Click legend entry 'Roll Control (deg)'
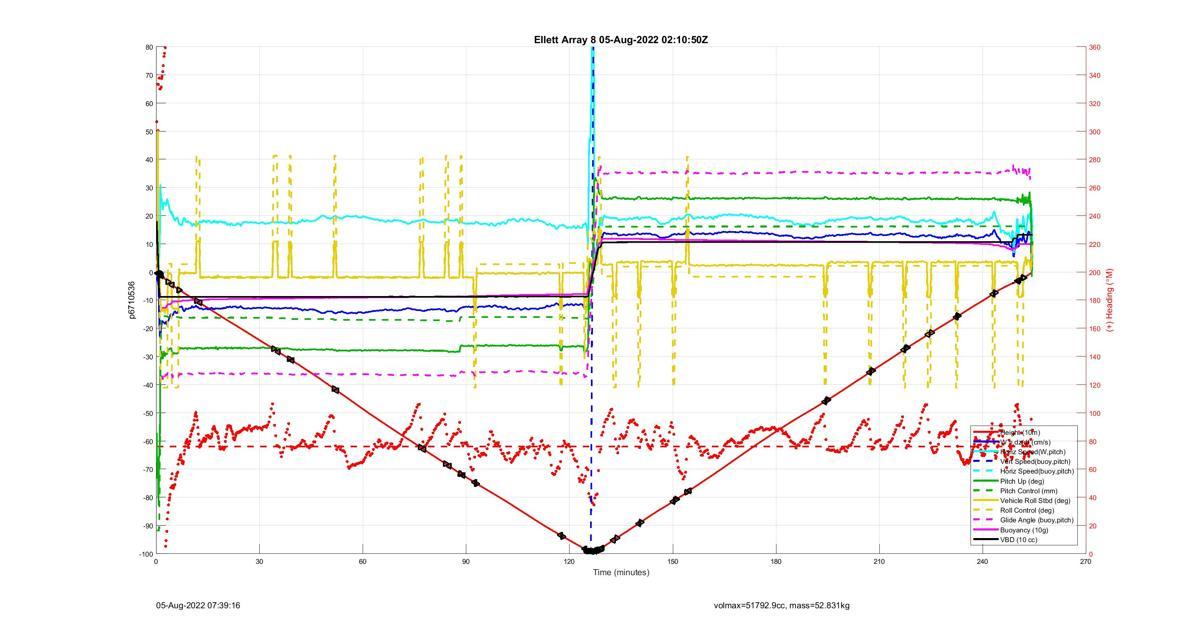Image resolution: width=1200 pixels, height=622 pixels. pyautogui.click(x=1027, y=510)
